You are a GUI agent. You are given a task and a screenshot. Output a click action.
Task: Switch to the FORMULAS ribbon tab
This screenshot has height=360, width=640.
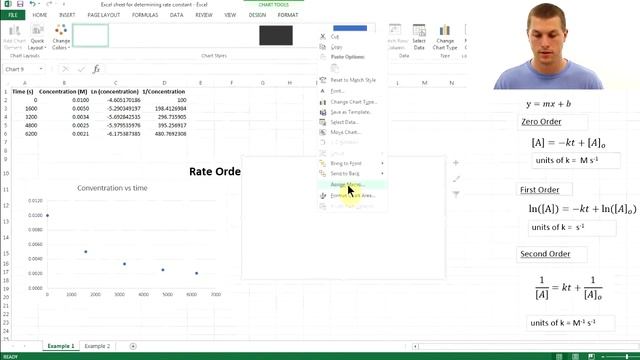145,15
